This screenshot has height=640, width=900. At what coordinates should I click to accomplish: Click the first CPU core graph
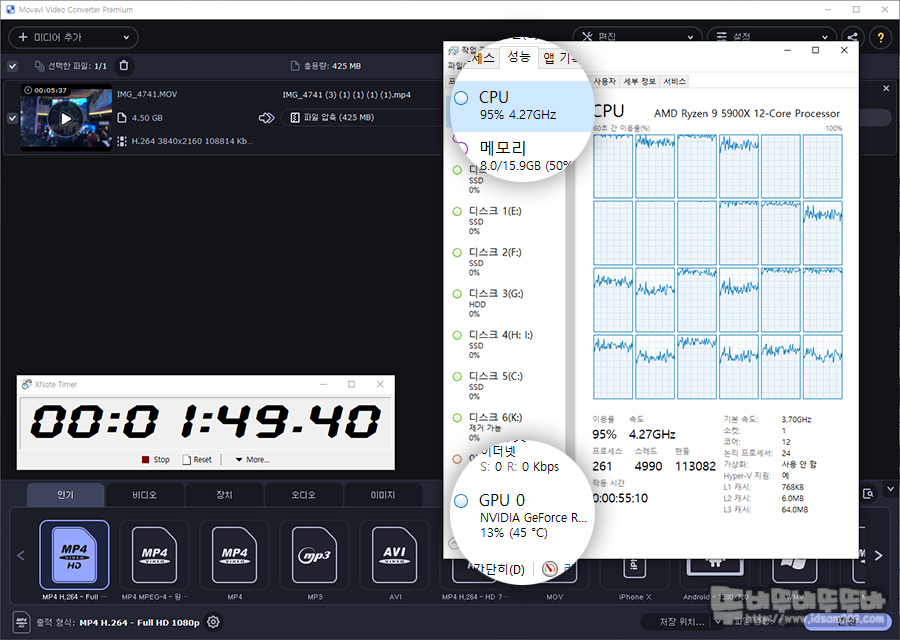coord(613,166)
